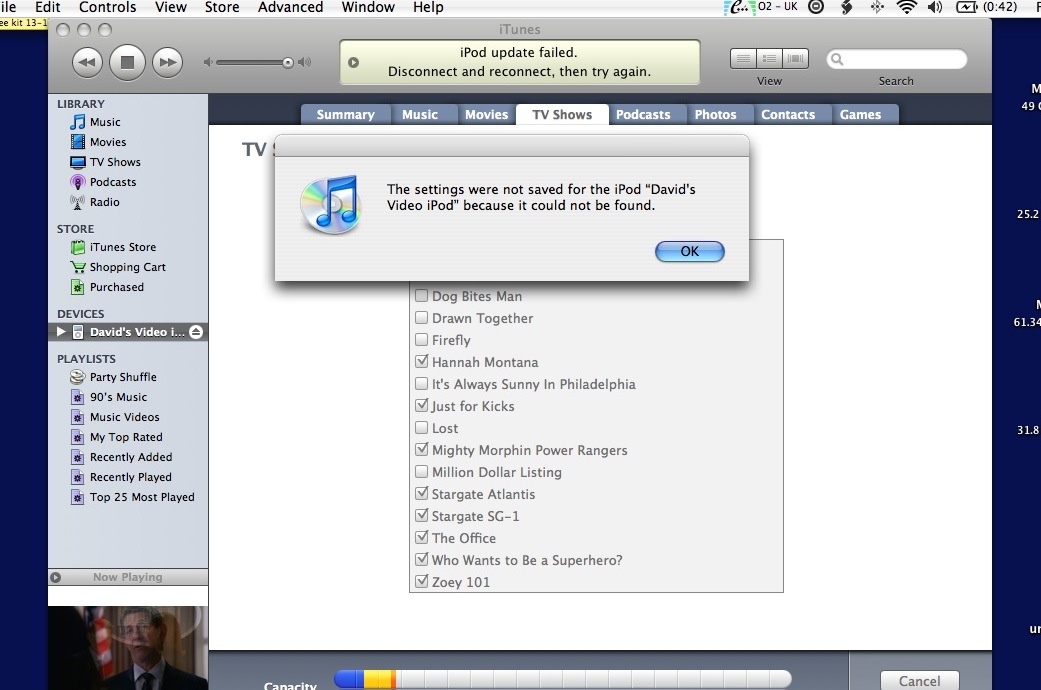Check the Dog Bites Man checkbox

[x=421, y=296]
